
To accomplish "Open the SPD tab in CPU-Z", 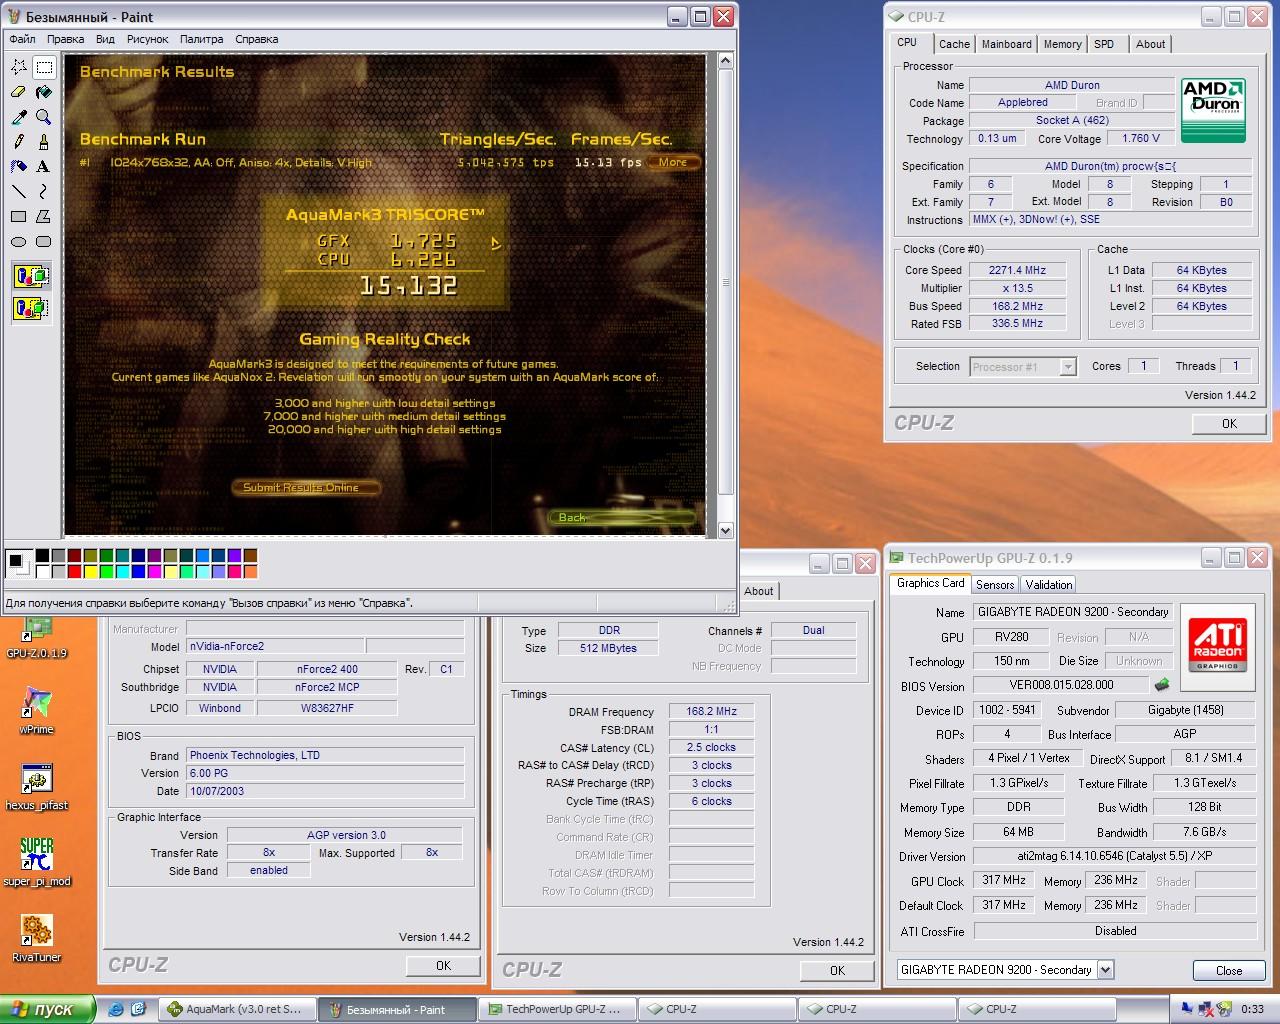I will pyautogui.click(x=1104, y=44).
